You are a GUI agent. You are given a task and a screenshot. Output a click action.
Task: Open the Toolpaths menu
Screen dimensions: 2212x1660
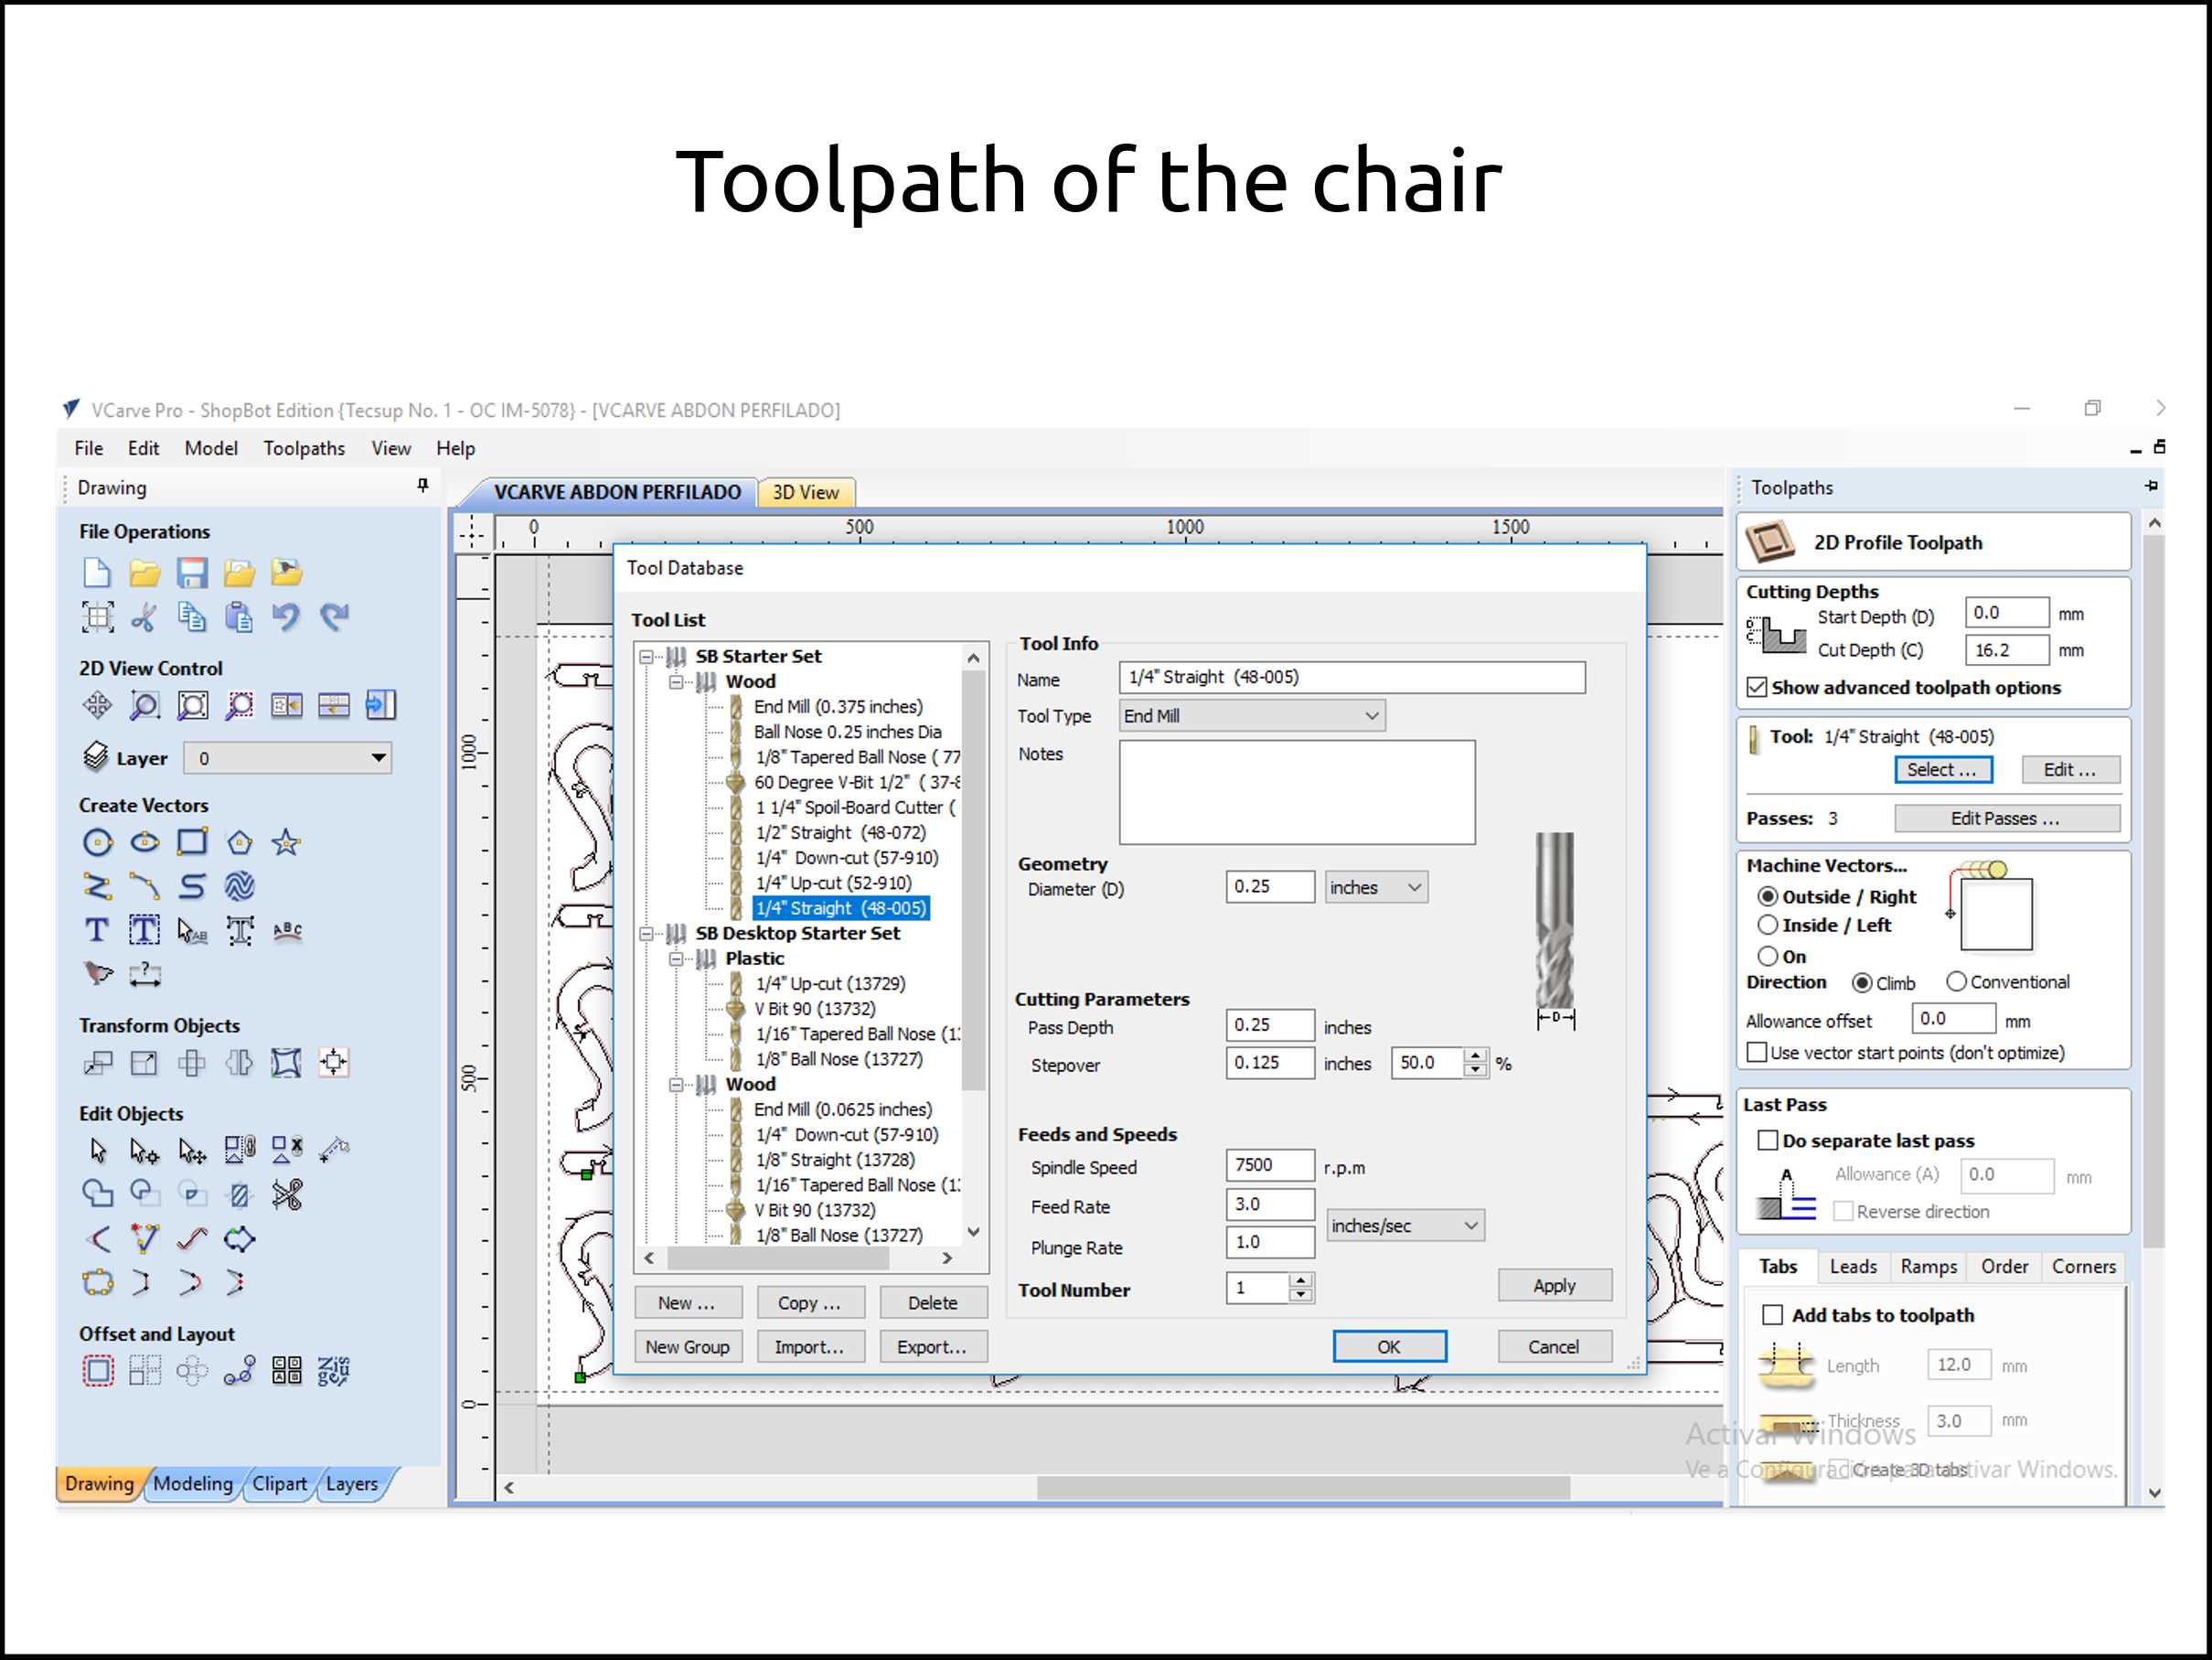(x=304, y=448)
